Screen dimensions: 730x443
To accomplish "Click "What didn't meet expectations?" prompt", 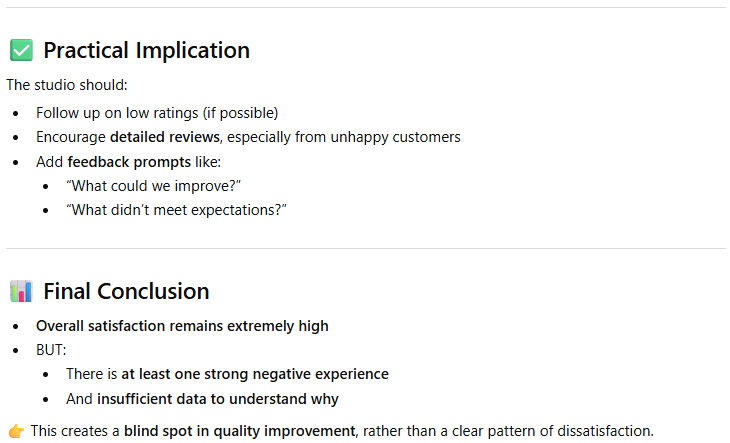I will (x=176, y=211).
